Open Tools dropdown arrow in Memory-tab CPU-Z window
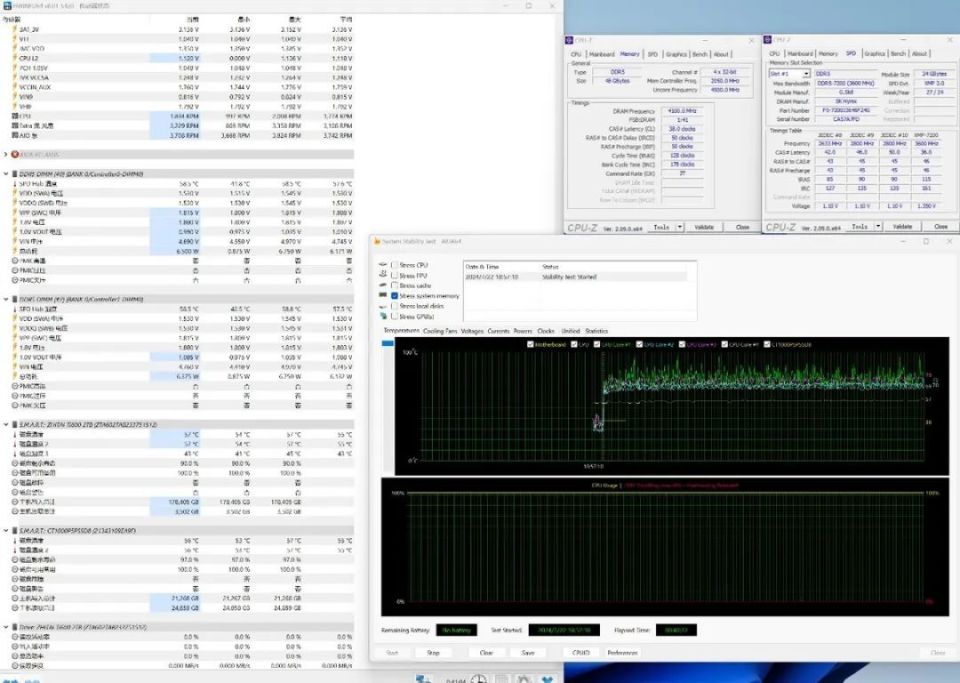The image size is (960, 683). 680,227
